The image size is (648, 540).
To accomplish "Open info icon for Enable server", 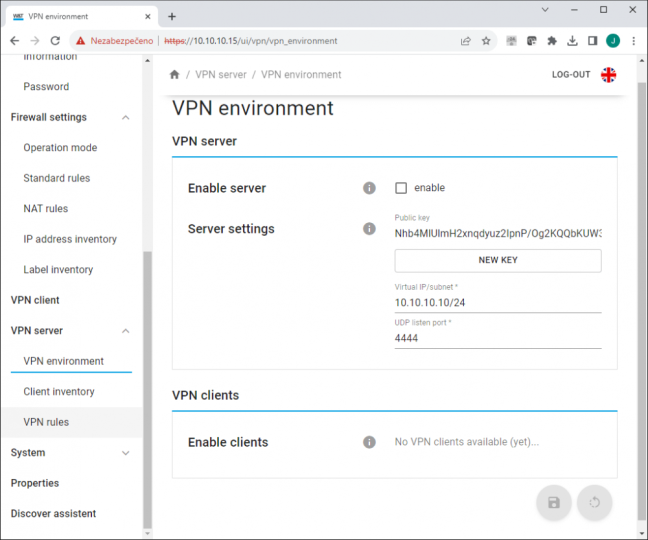I will tap(369, 188).
